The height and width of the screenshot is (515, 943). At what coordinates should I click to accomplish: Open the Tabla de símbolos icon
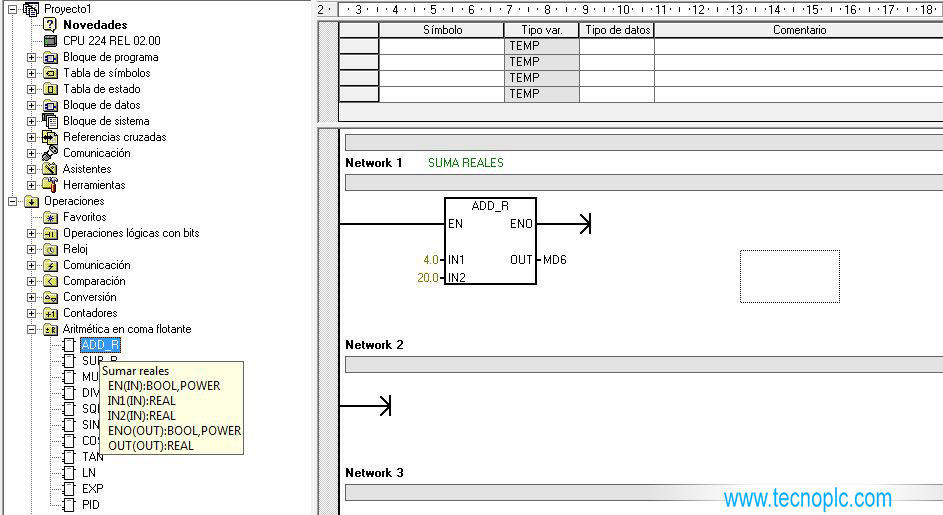click(x=50, y=73)
